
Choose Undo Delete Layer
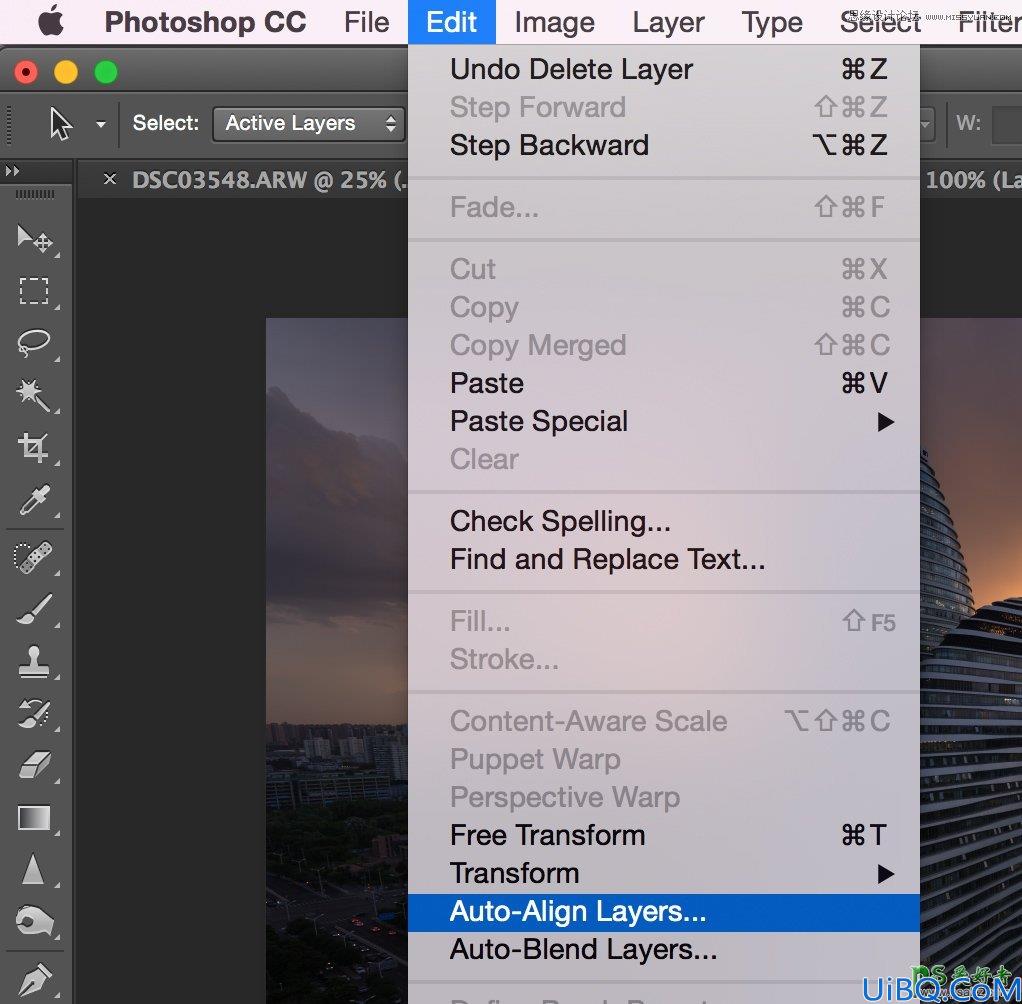coord(664,69)
